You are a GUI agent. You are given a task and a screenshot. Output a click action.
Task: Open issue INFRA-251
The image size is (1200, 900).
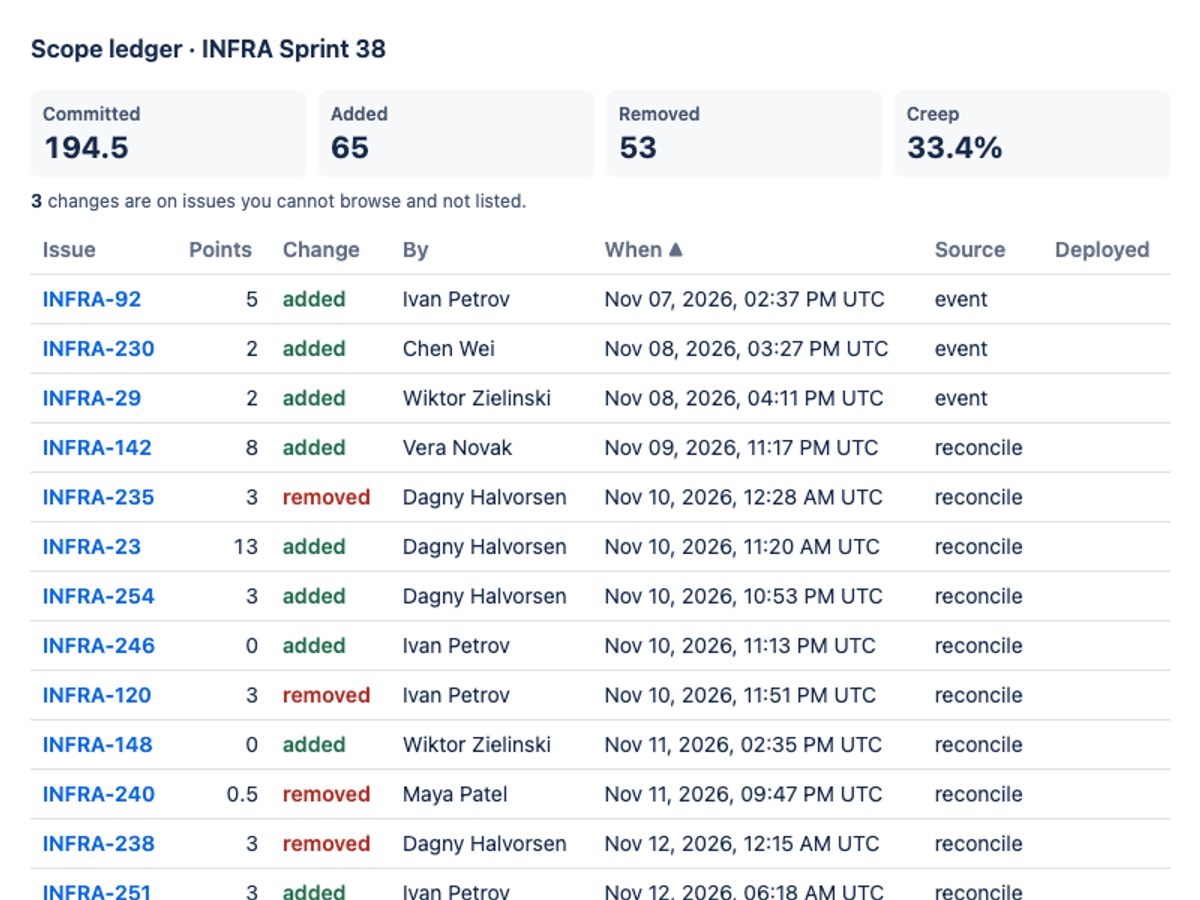tap(97, 891)
